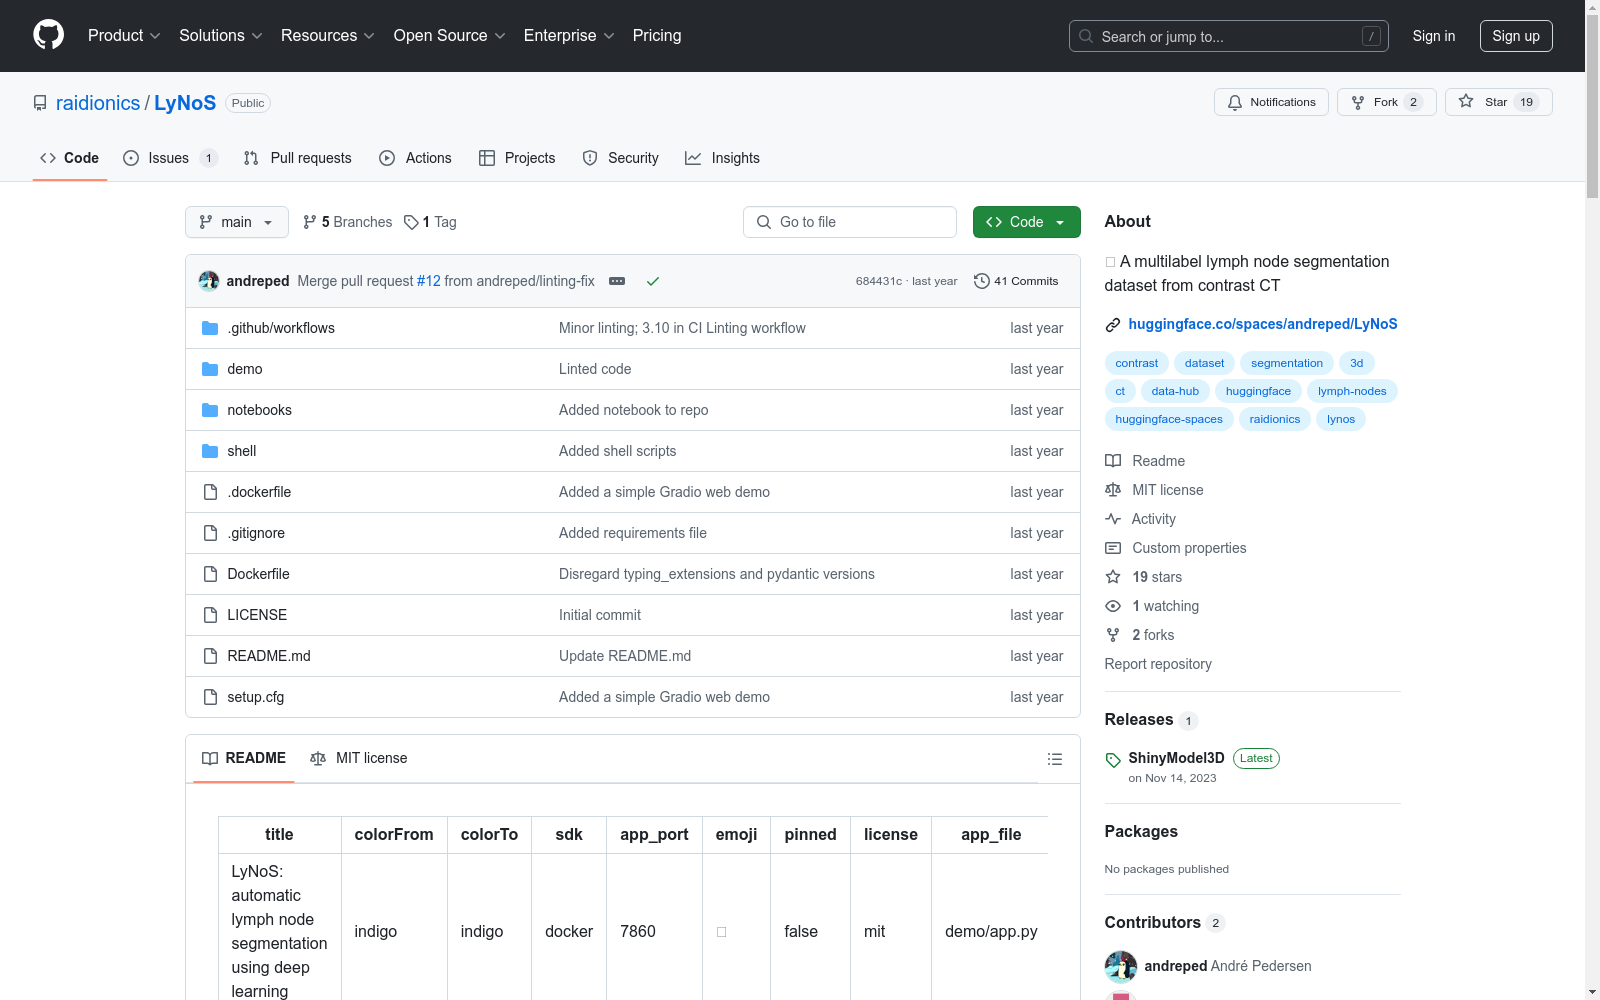The height and width of the screenshot is (1000, 1600).
Task: Open the raidionics owner link
Action: [98, 103]
